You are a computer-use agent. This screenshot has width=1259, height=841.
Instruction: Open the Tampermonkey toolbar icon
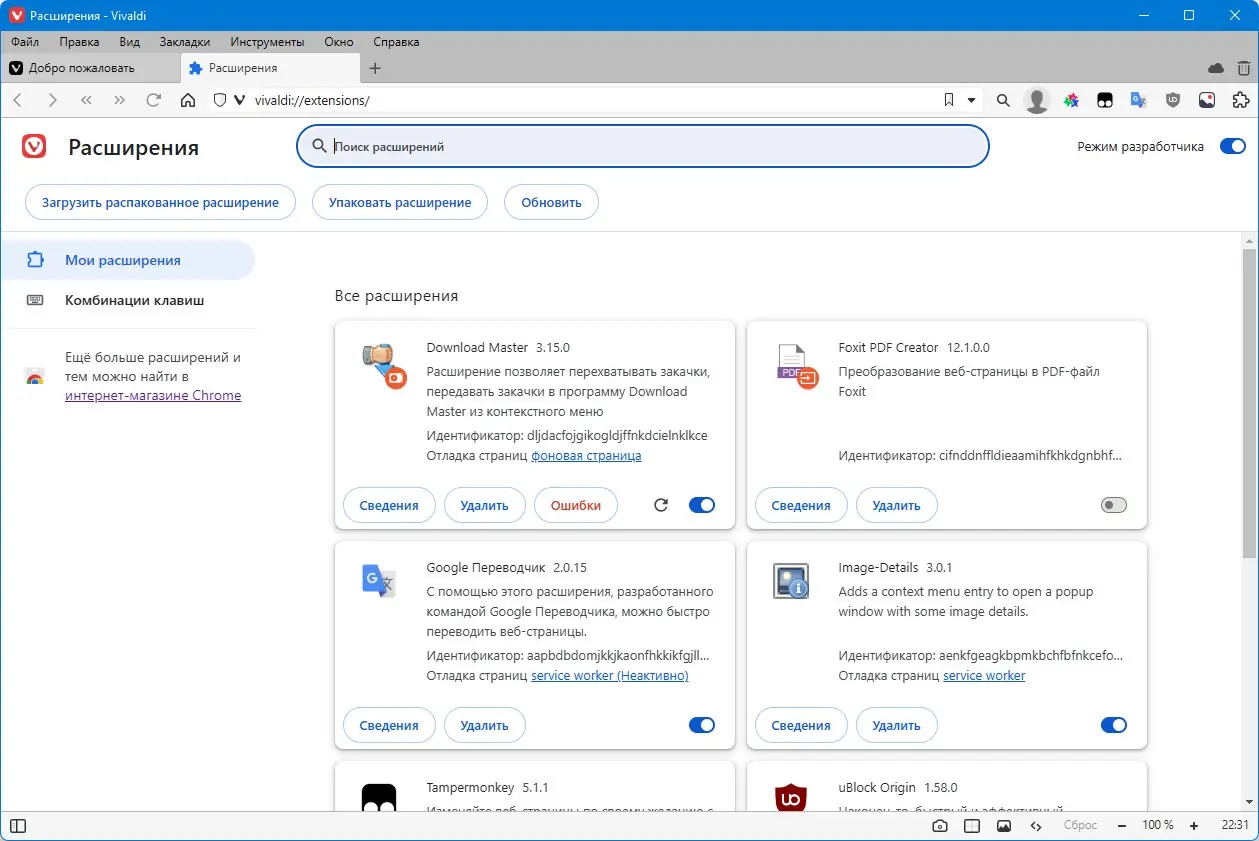tap(1105, 100)
